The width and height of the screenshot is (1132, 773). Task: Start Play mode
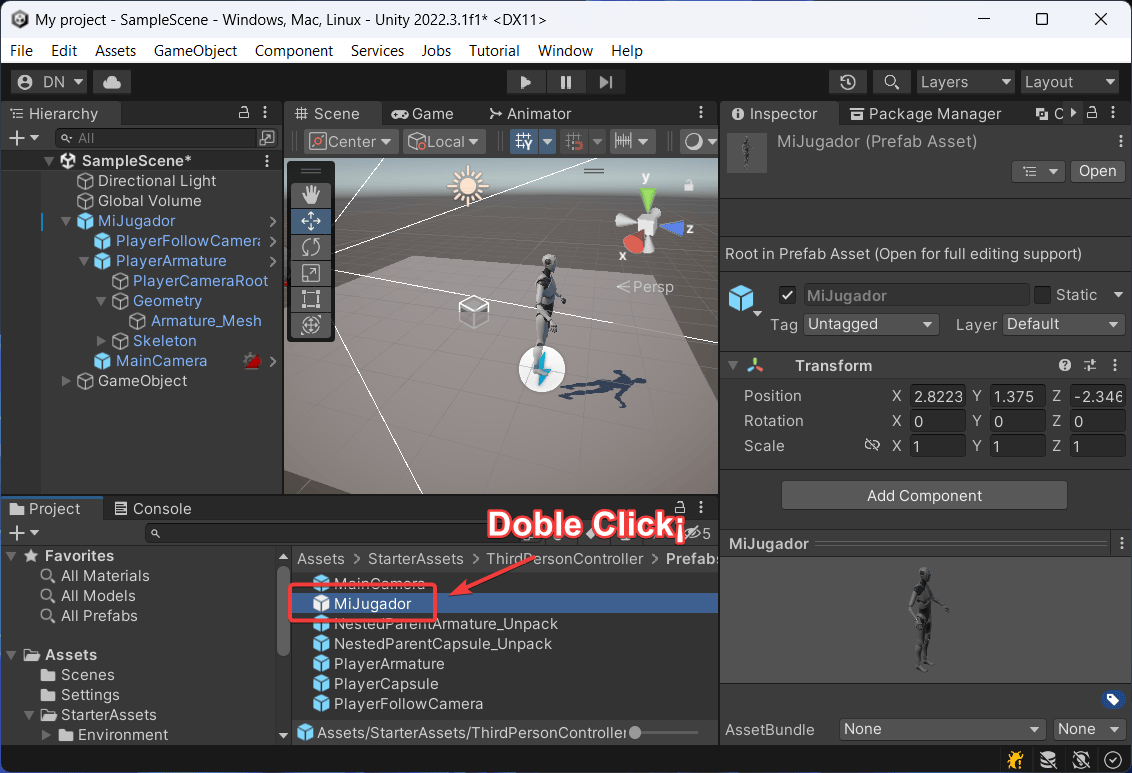[x=526, y=82]
